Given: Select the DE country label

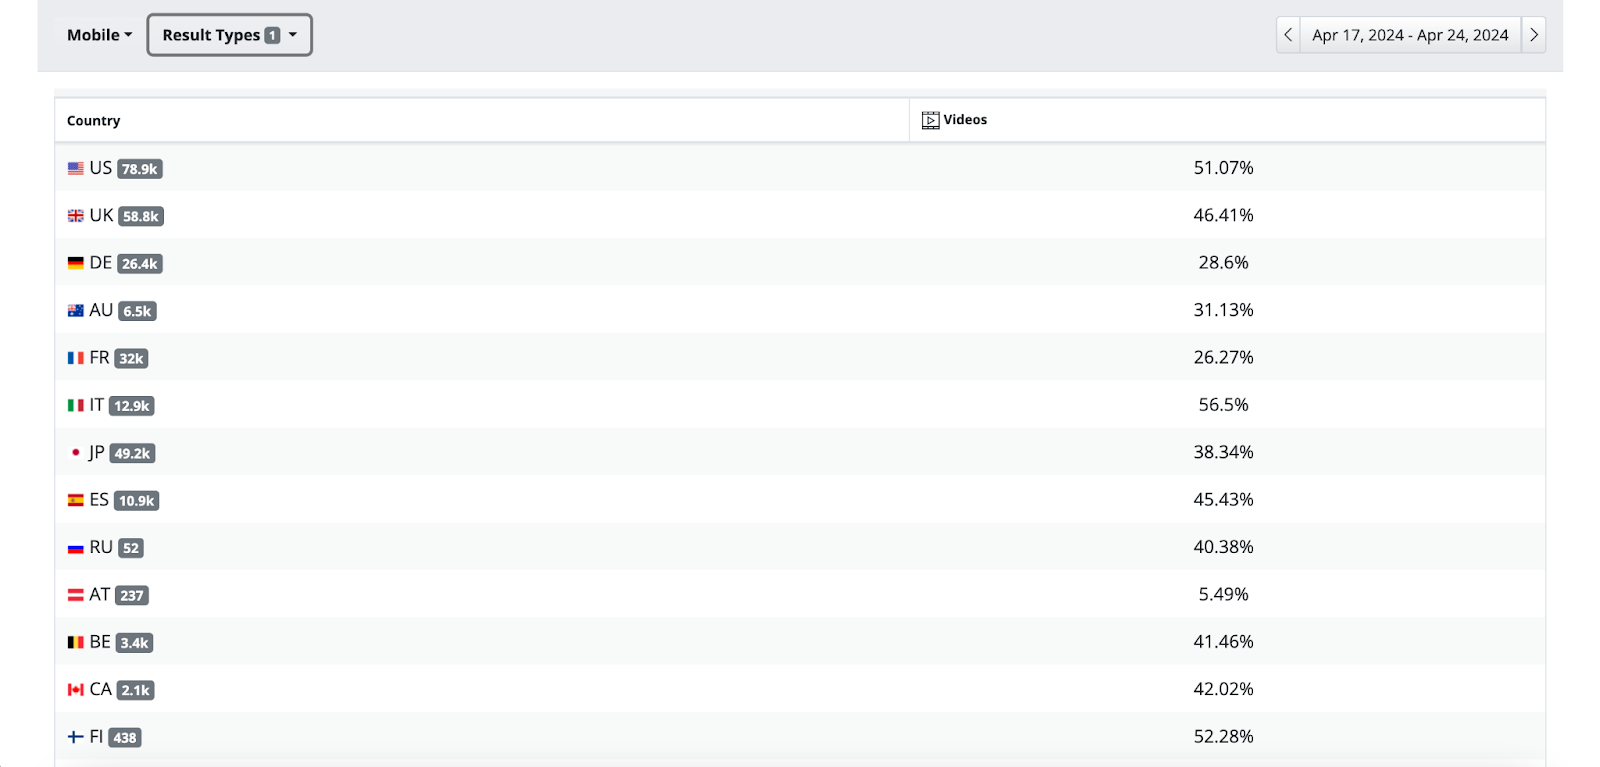Looking at the screenshot, I should click(101, 263).
